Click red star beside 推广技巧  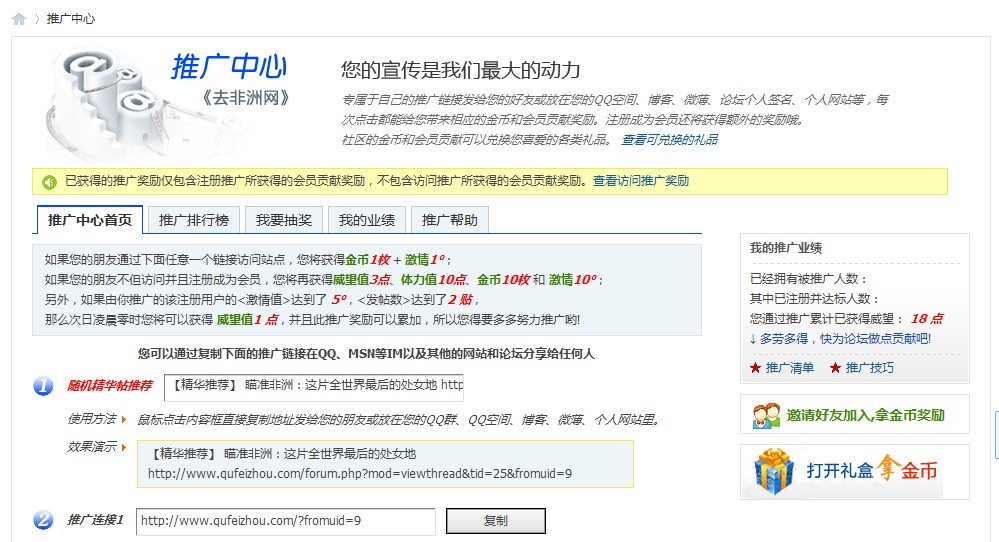[835, 367]
